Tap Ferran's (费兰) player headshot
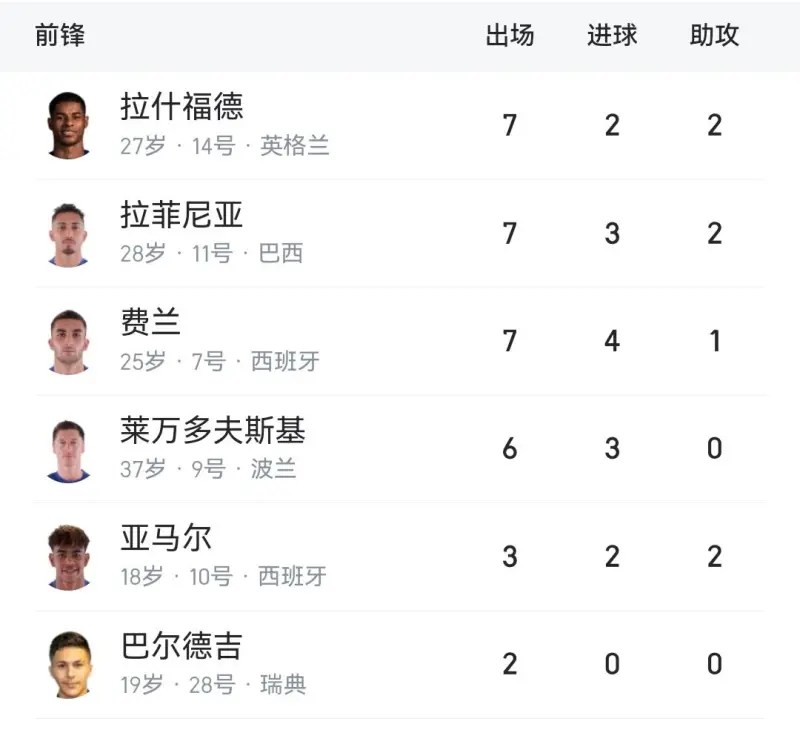 pos(69,341)
